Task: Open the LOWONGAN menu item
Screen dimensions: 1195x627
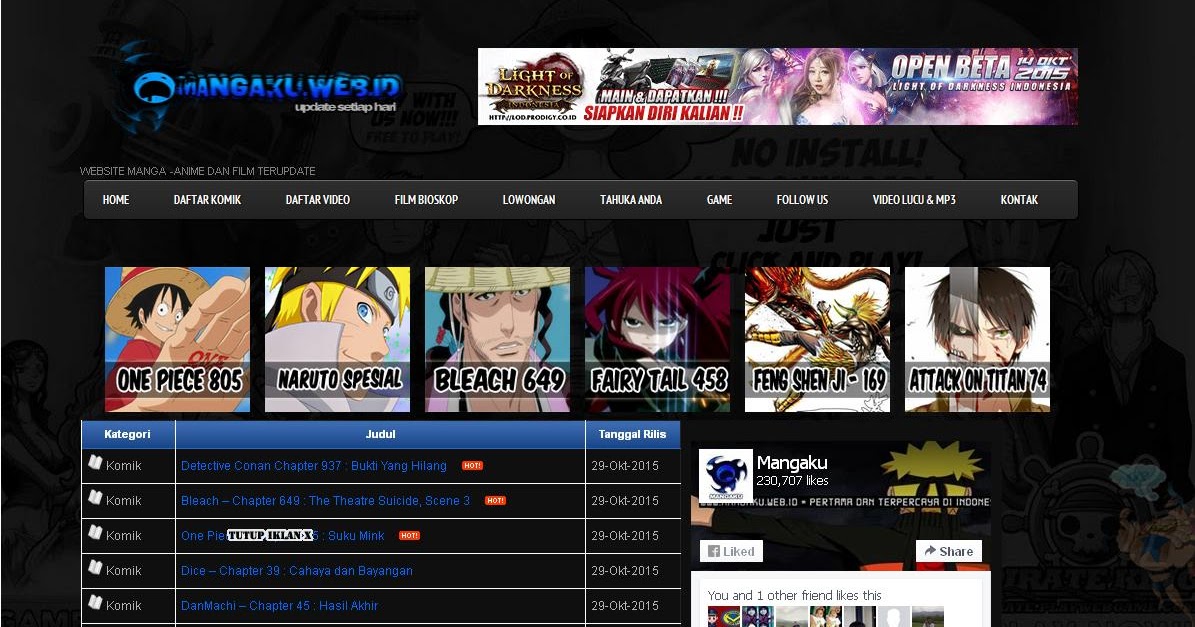Action: pos(529,200)
